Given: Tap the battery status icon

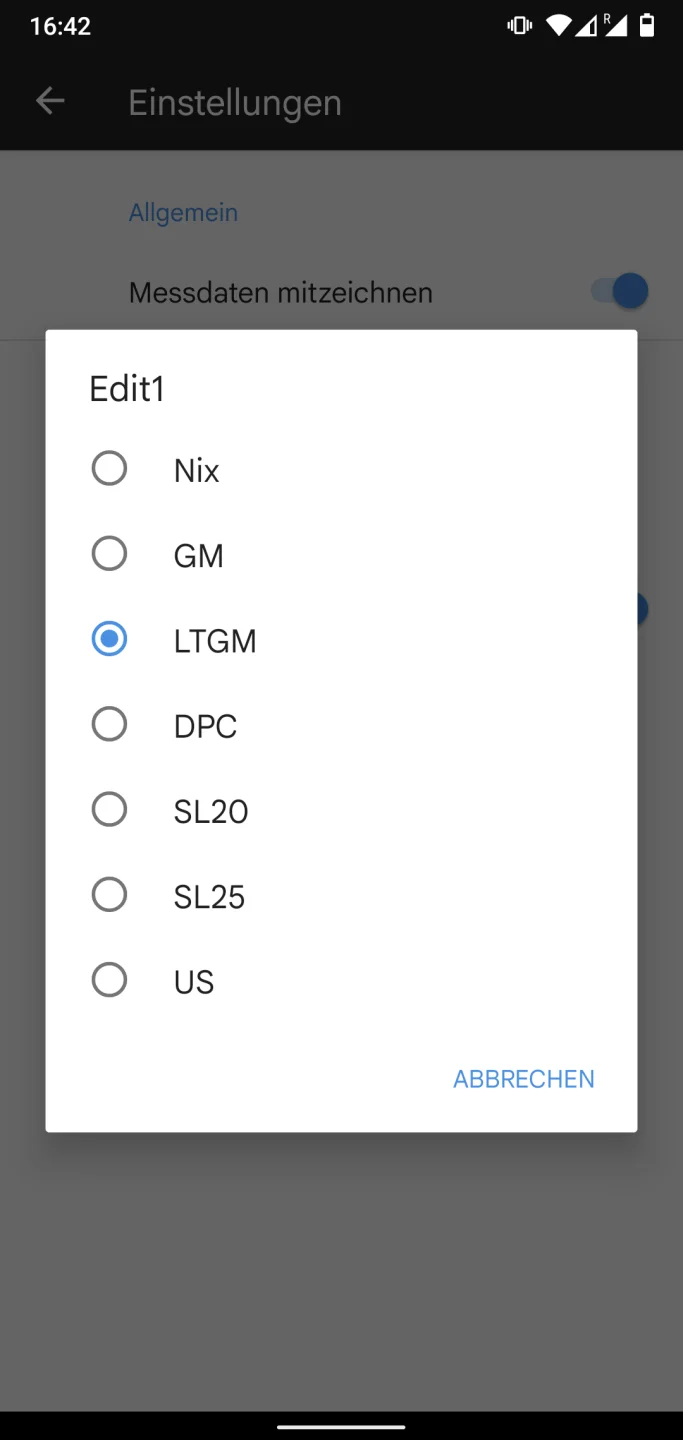Looking at the screenshot, I should pyautogui.click(x=647, y=26).
